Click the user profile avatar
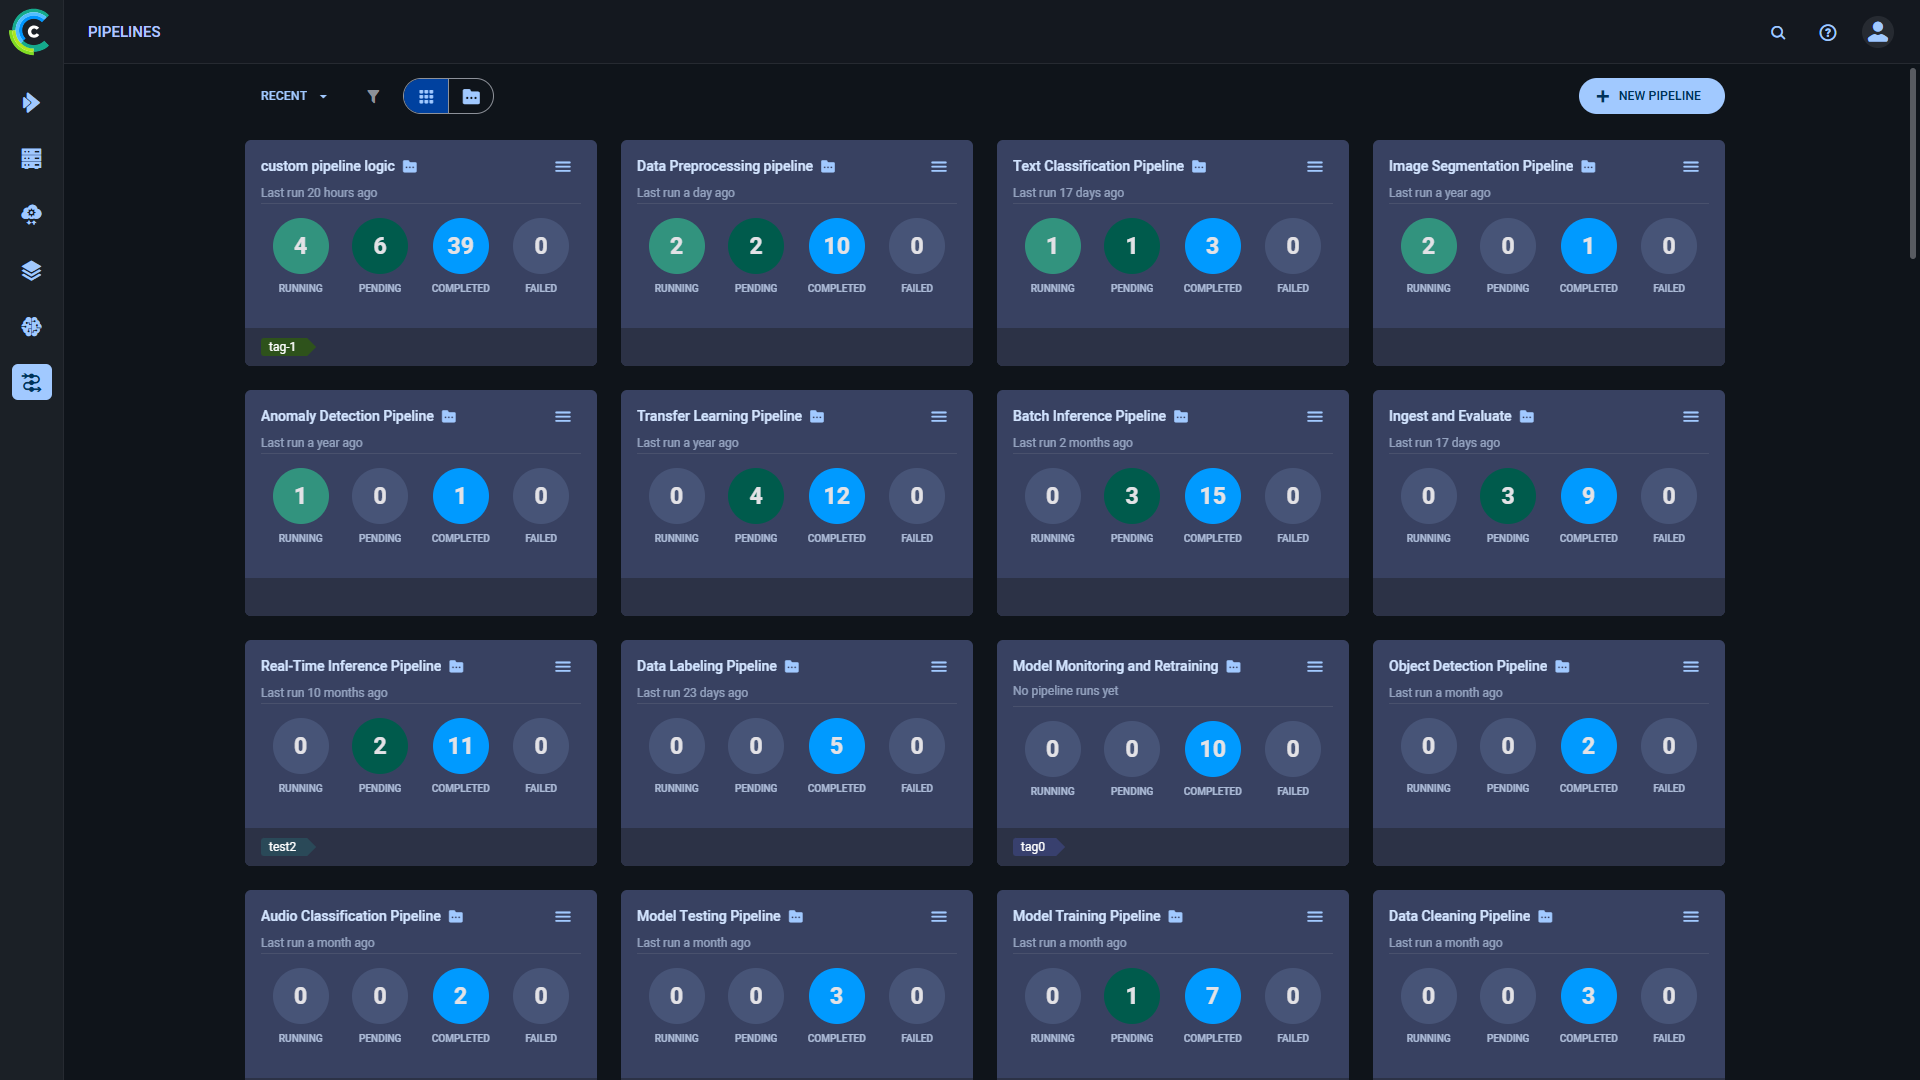The image size is (1920, 1080). (x=1877, y=32)
